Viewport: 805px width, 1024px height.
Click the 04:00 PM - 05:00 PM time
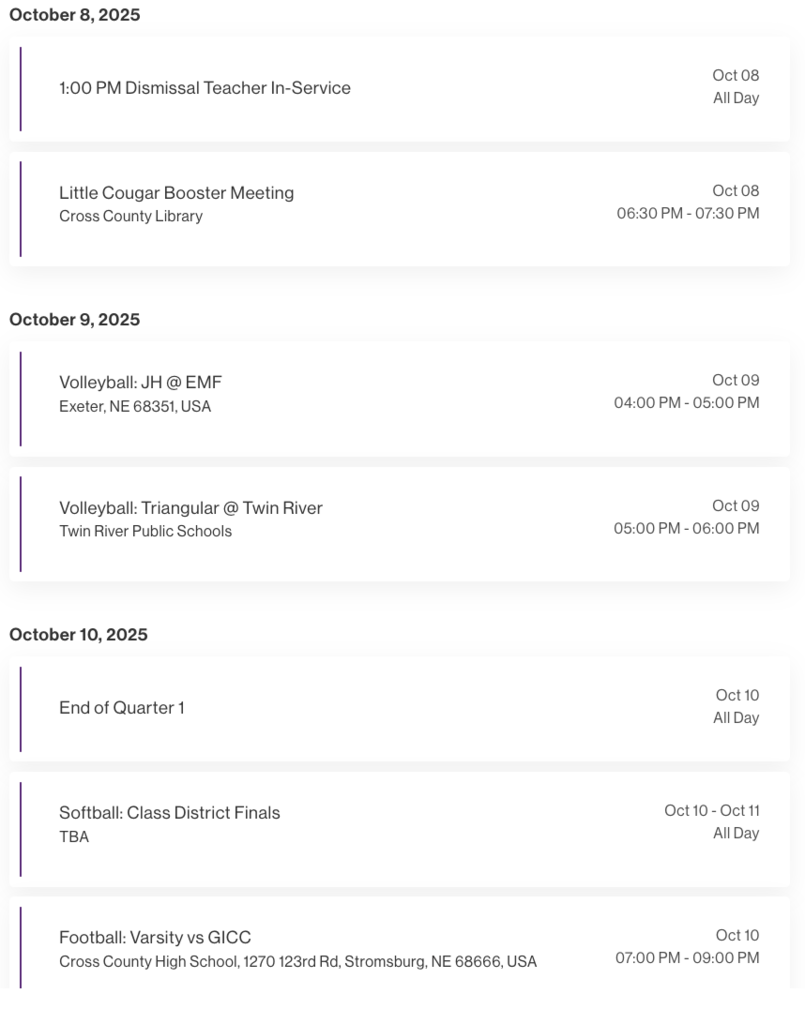pyautogui.click(x=686, y=403)
